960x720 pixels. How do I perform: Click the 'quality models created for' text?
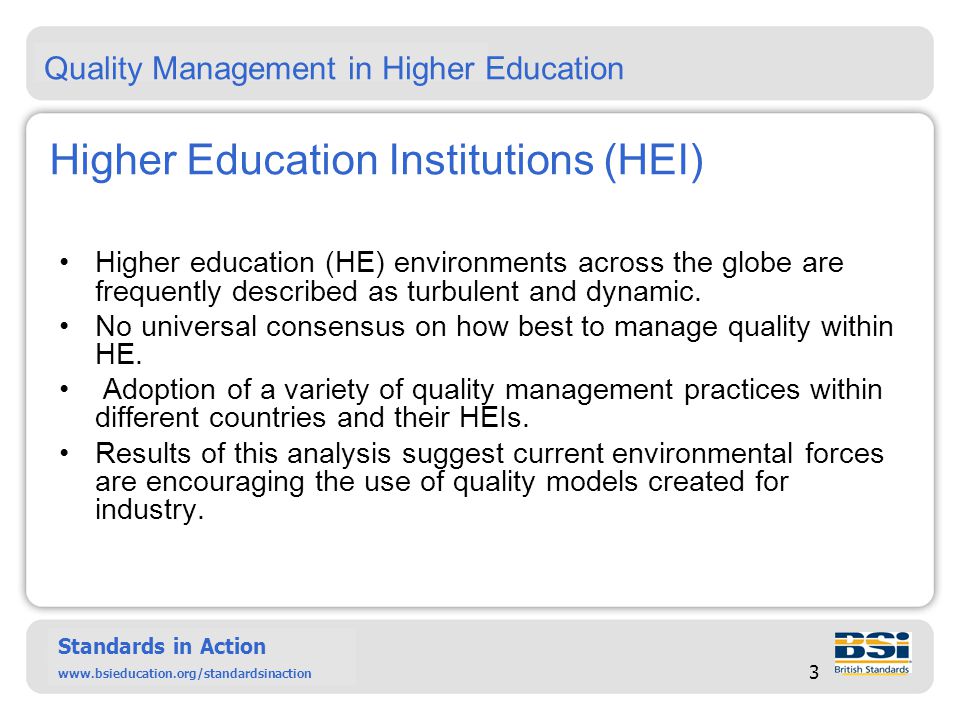tap(620, 481)
